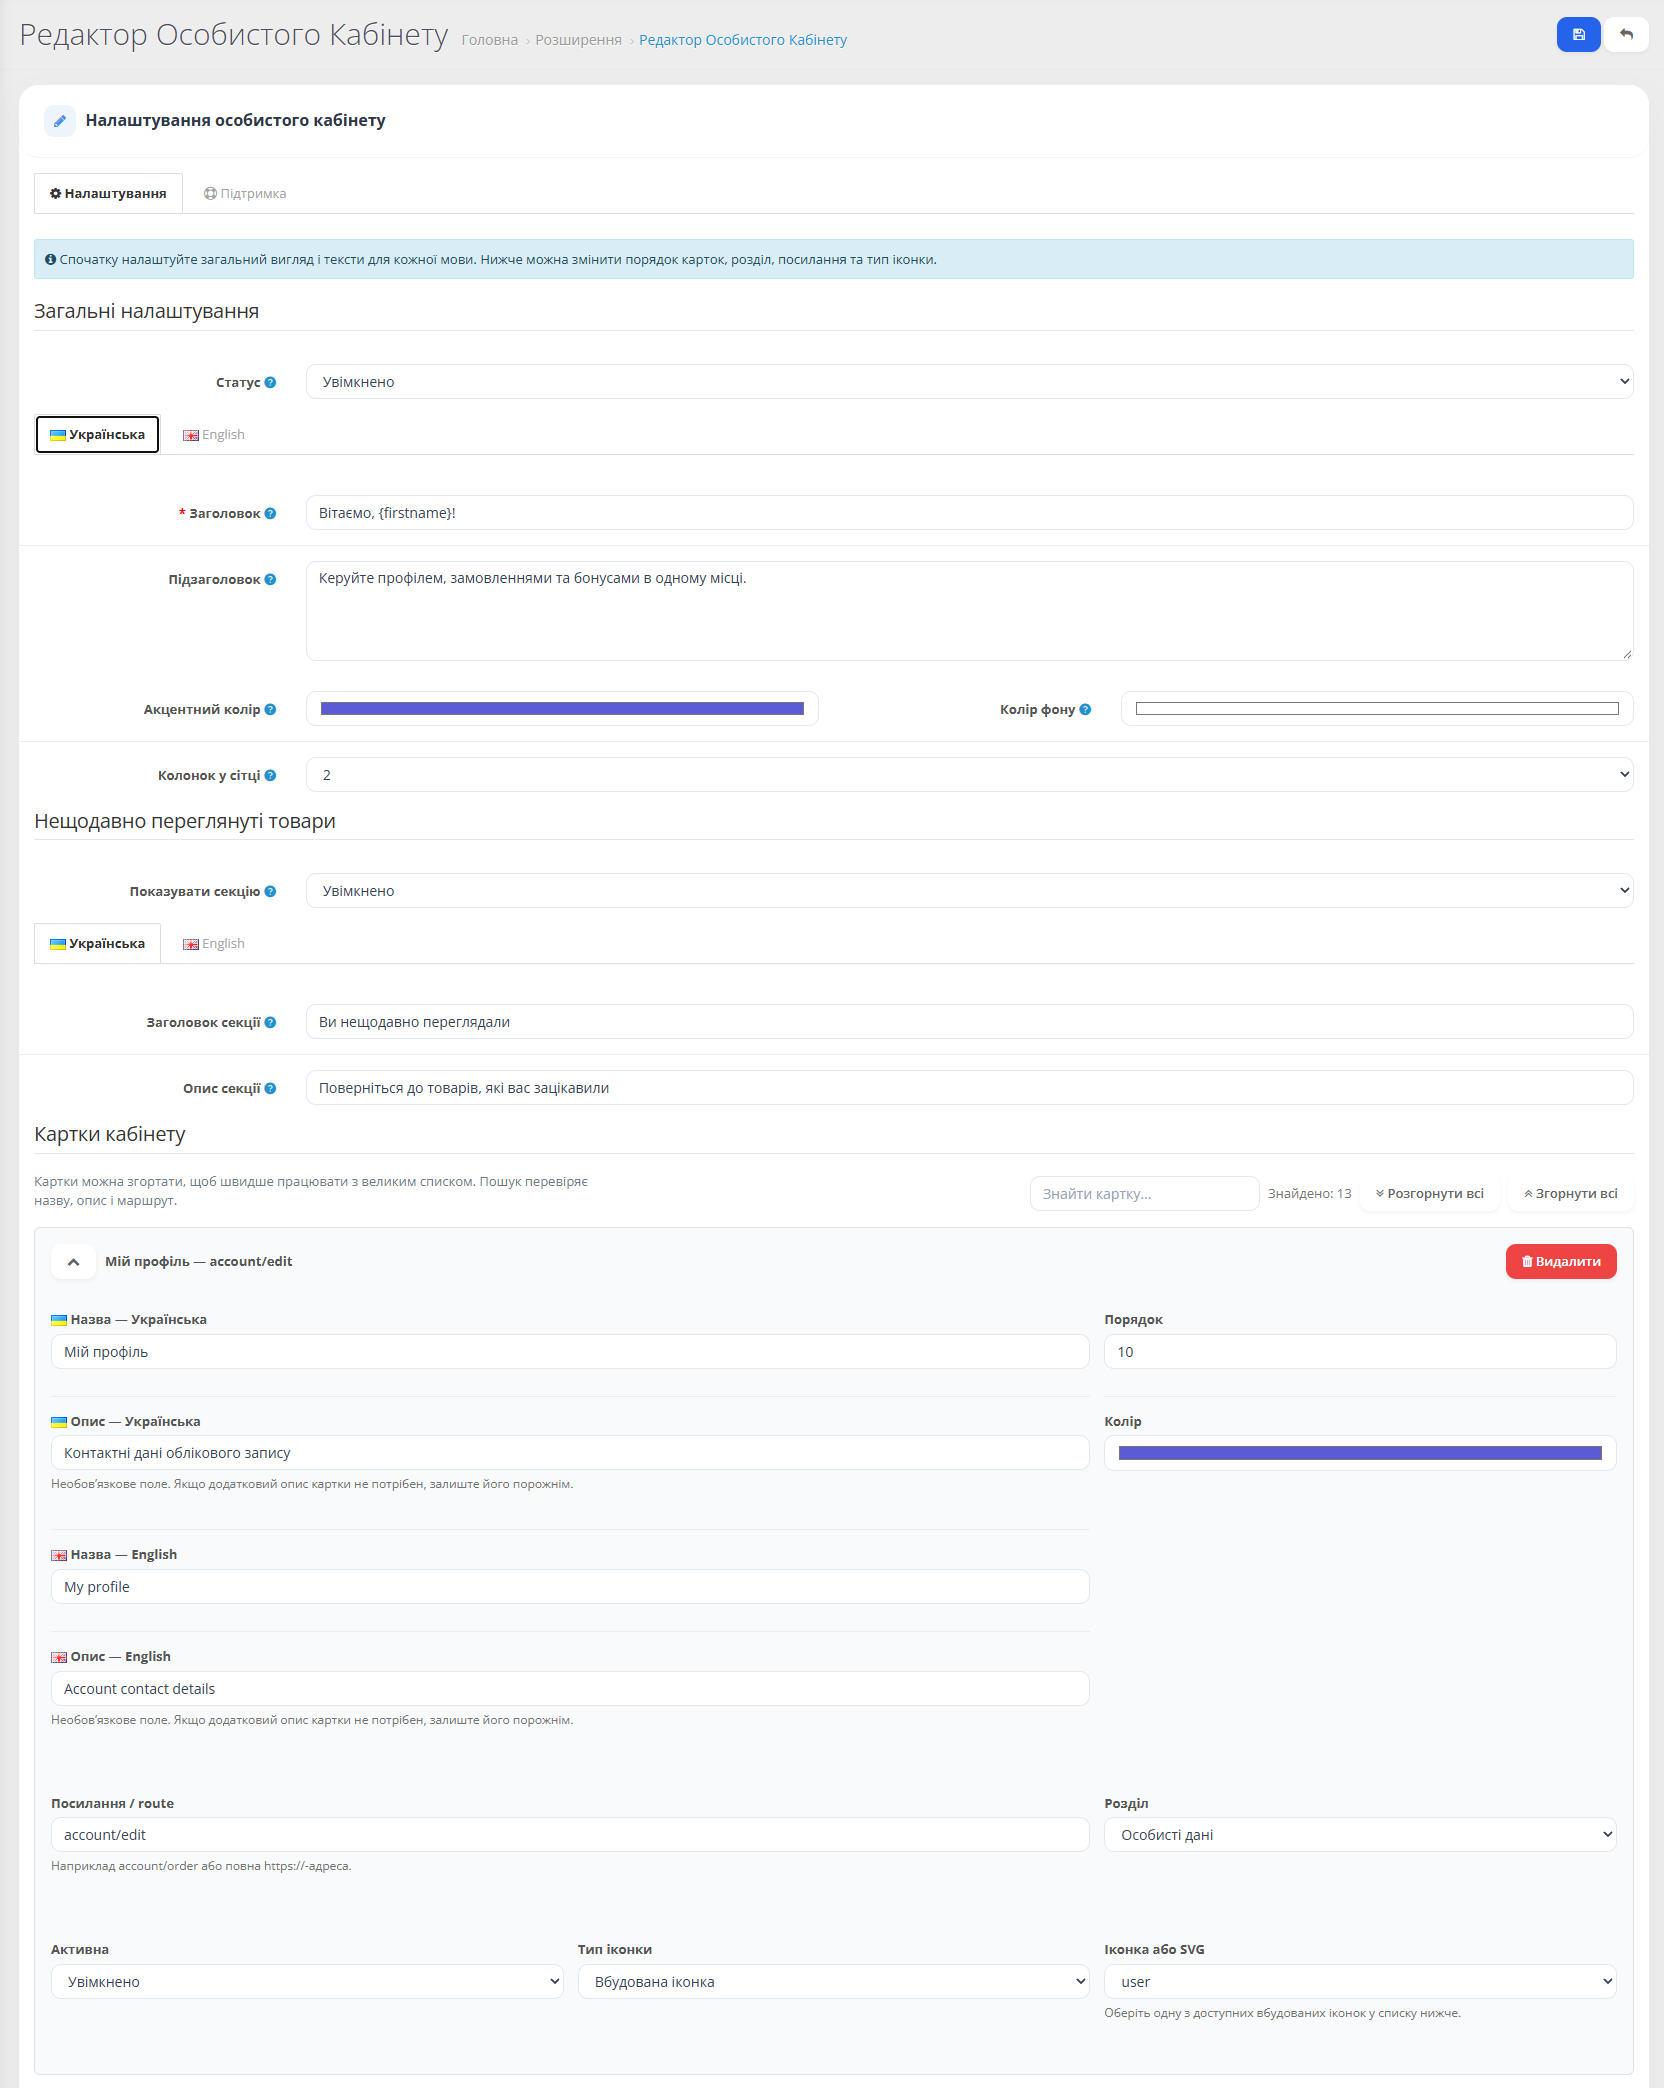Click the blue save icon button
The image size is (1664, 2088).
1578,35
